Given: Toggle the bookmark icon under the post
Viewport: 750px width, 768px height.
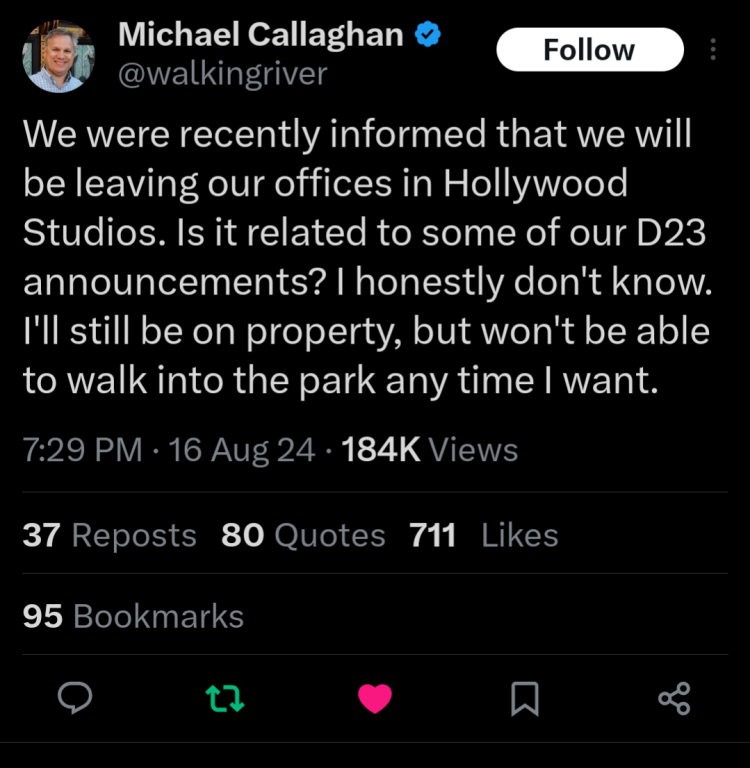Looking at the screenshot, I should point(524,698).
